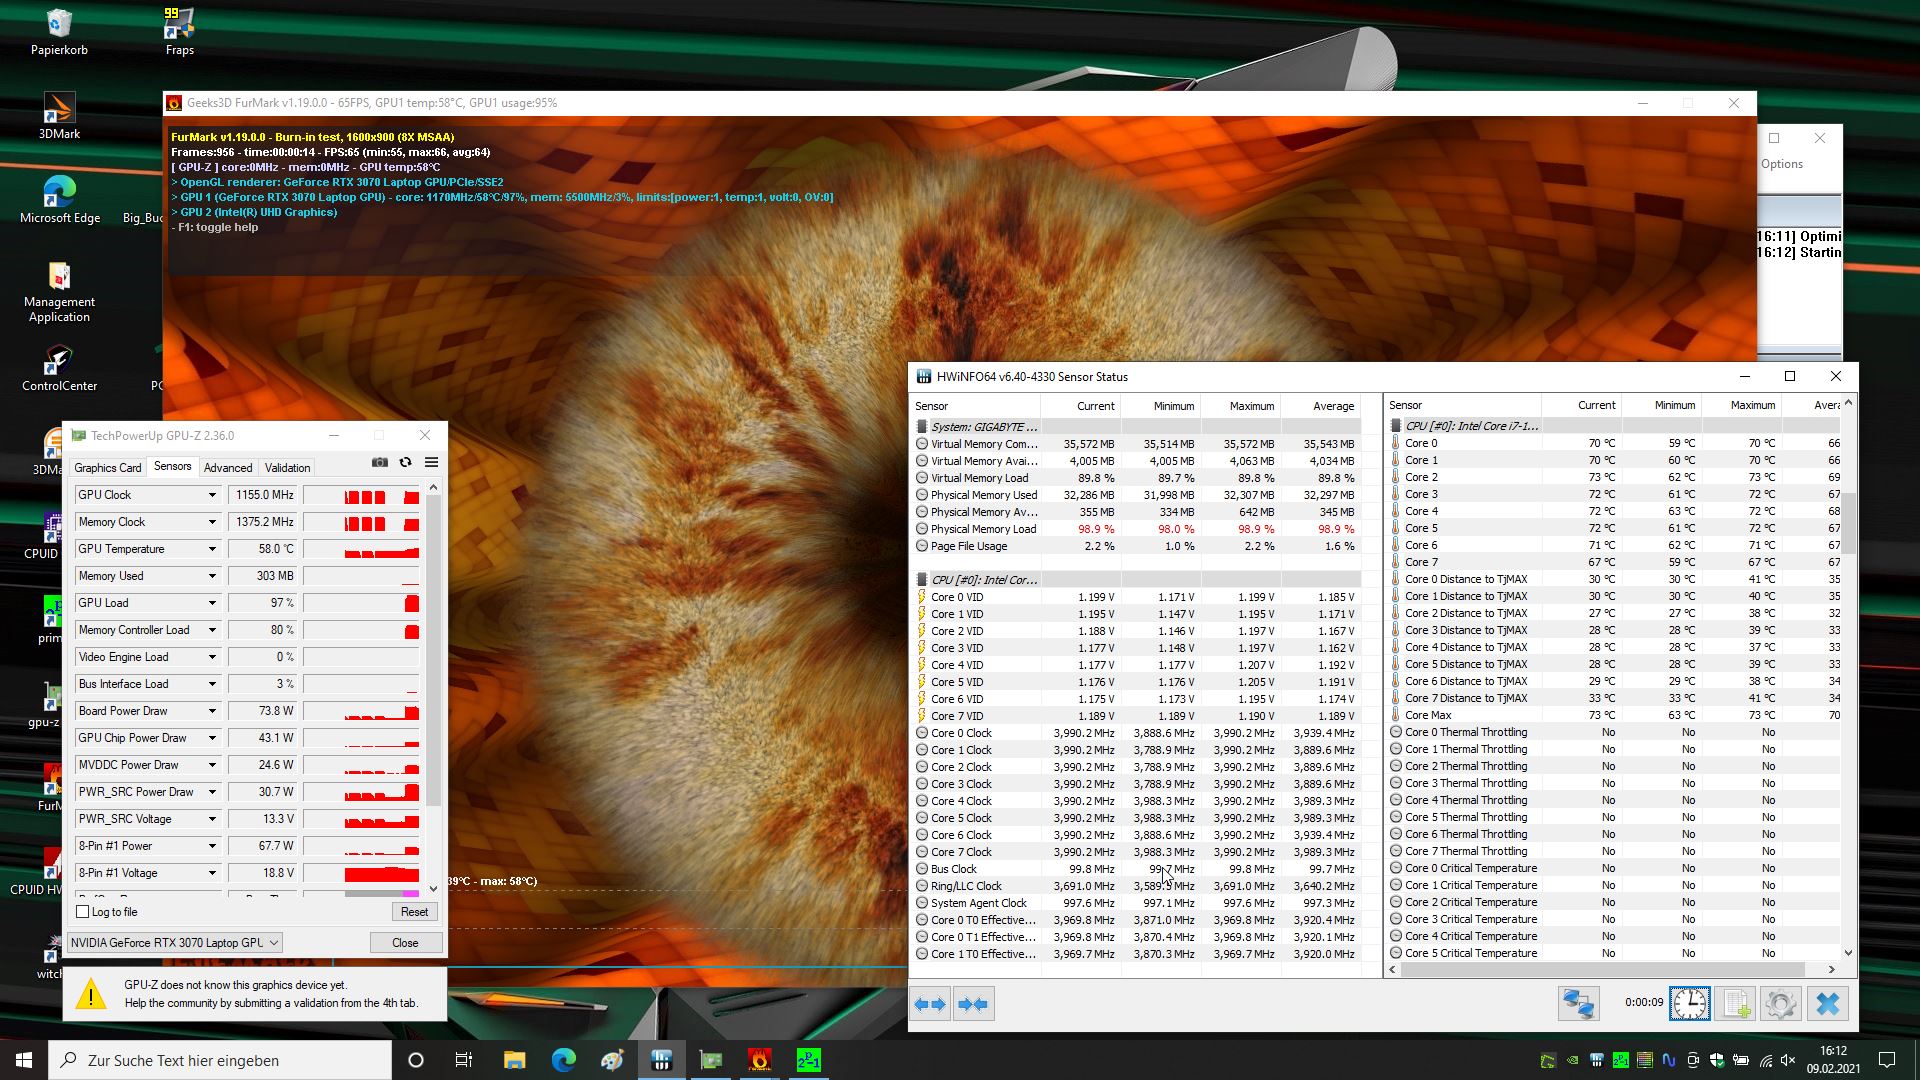Image resolution: width=1920 pixels, height=1080 pixels.
Task: Select the Ring/LLC Clock row
Action: (x=1137, y=886)
